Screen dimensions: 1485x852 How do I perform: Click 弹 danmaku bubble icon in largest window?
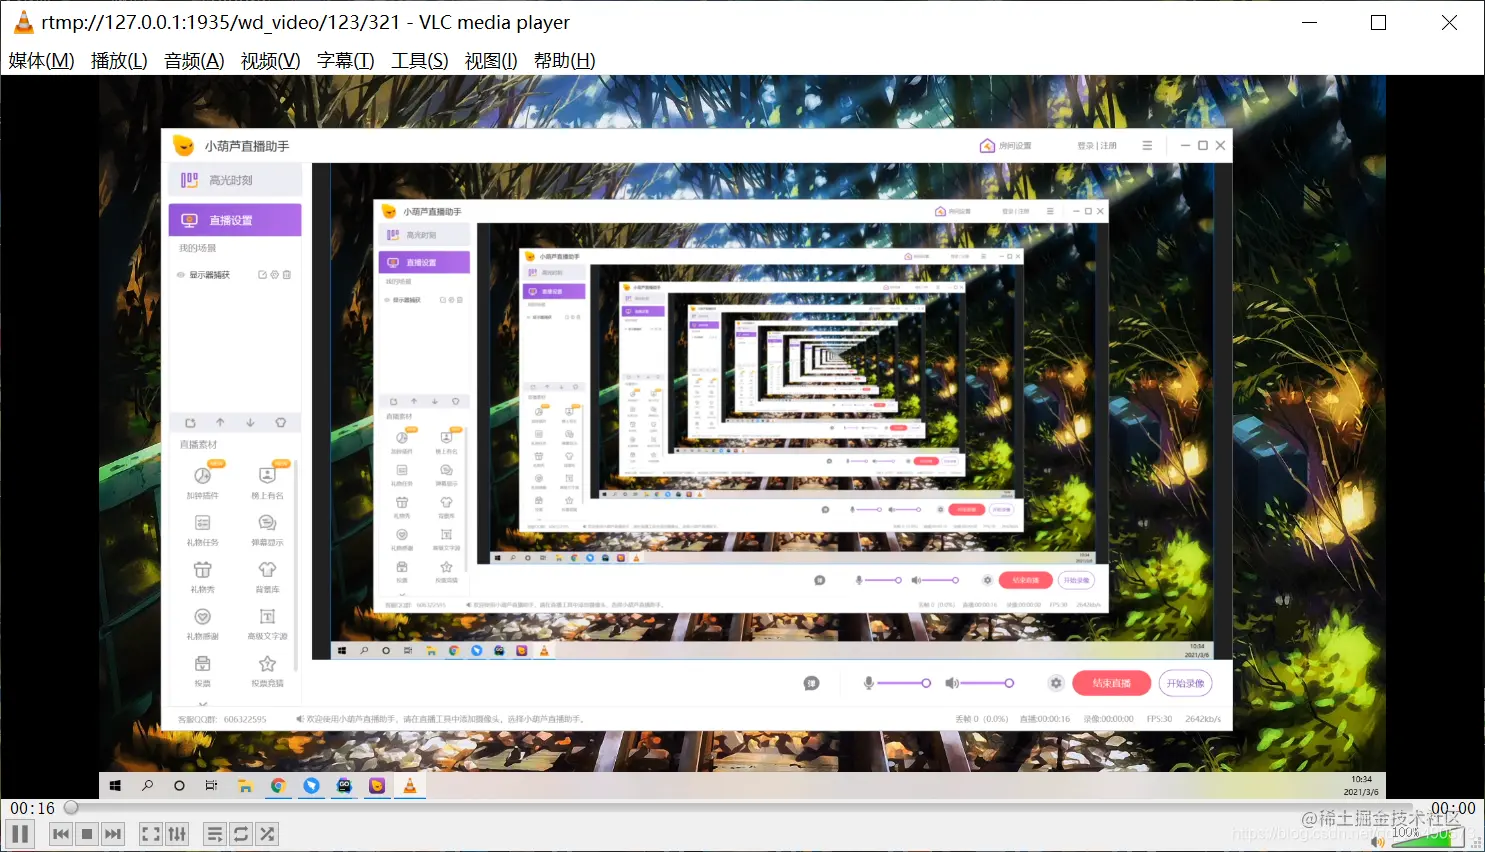pyautogui.click(x=811, y=683)
